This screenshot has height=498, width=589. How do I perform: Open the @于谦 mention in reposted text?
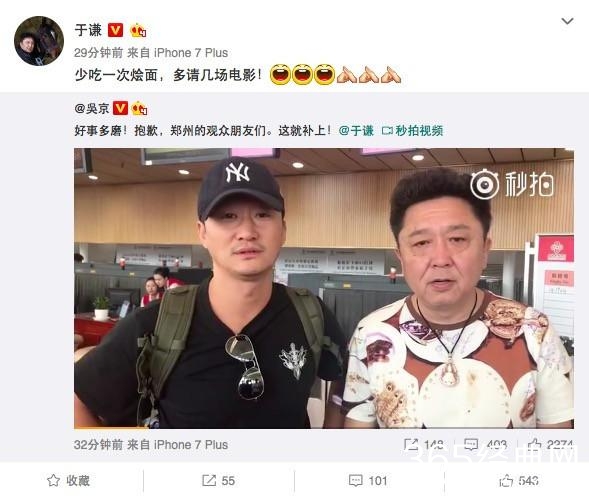click(356, 131)
